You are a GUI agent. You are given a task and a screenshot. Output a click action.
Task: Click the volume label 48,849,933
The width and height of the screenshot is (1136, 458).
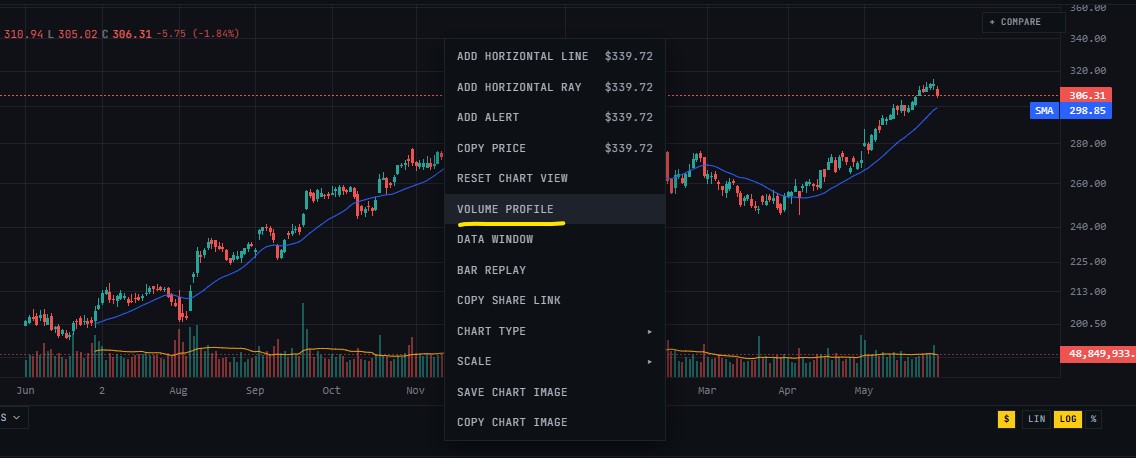point(1097,354)
